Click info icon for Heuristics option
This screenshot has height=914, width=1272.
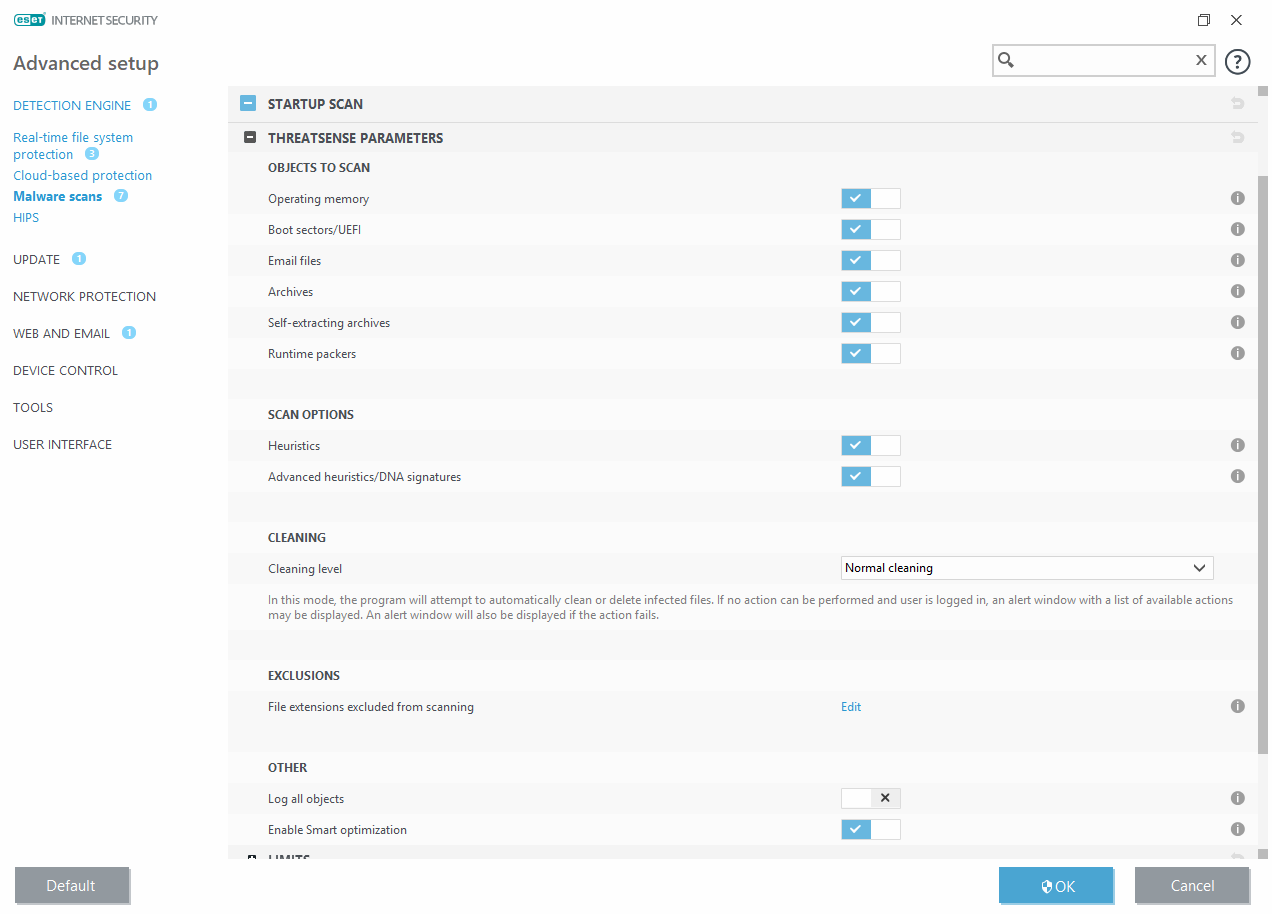click(x=1237, y=446)
